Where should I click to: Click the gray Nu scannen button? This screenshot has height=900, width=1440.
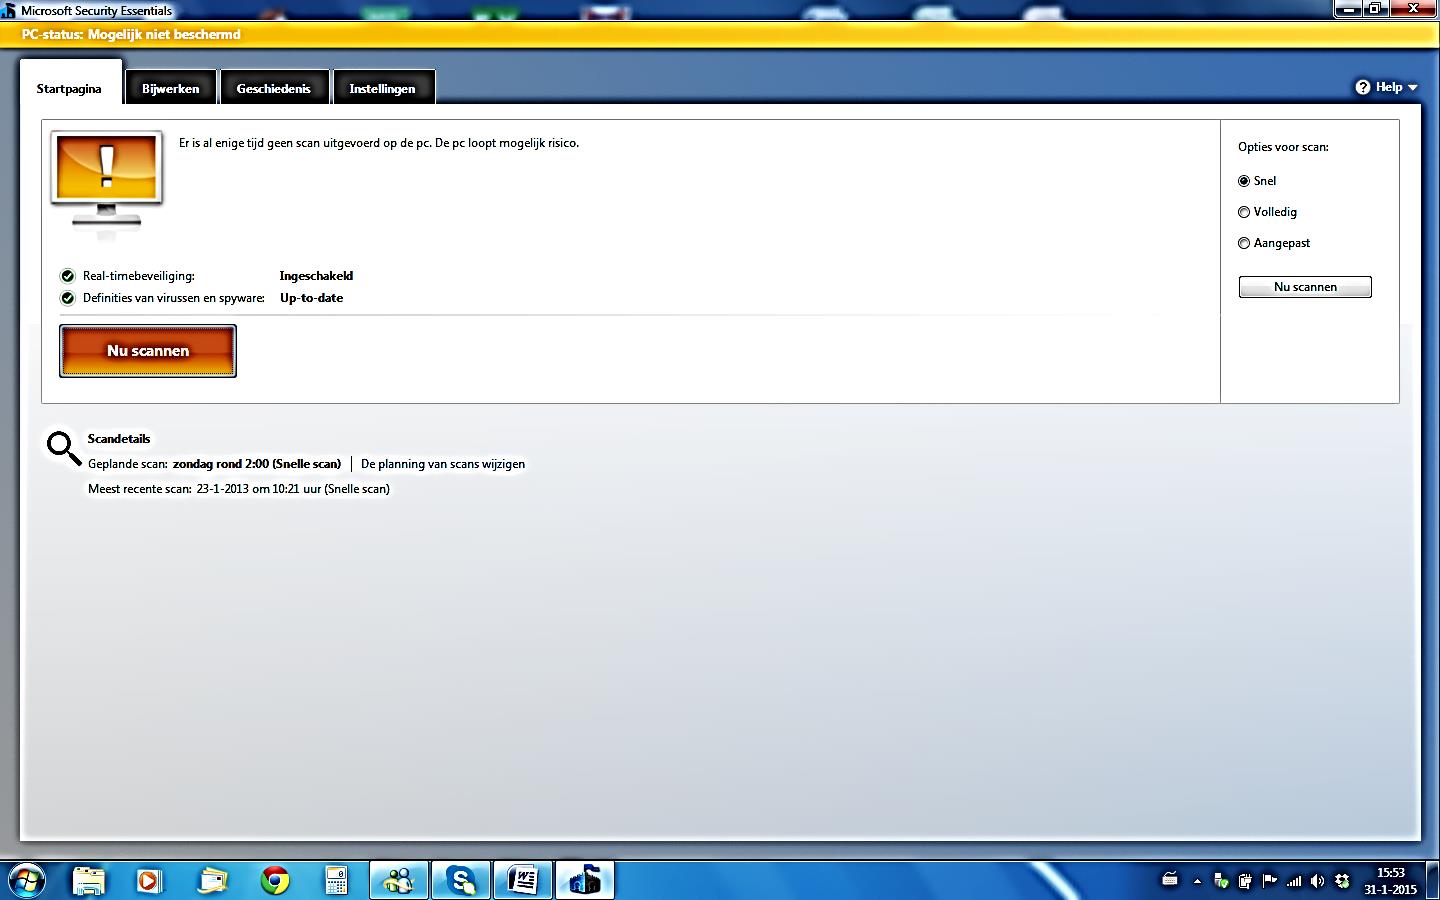[1305, 287]
